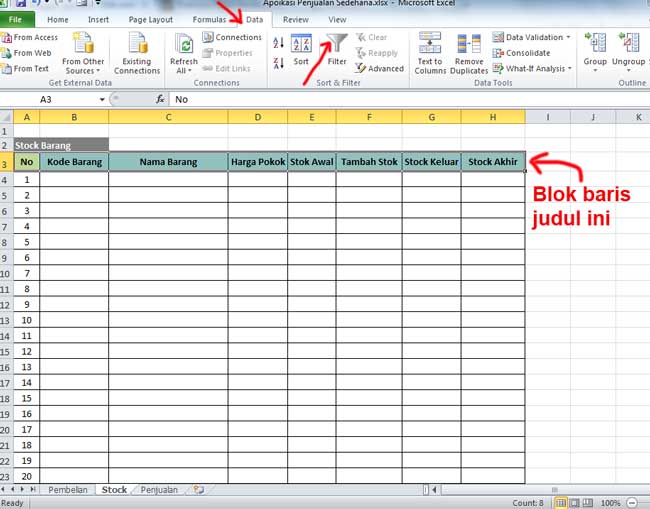Image resolution: width=650 pixels, height=509 pixels.
Task: Click the From Web import icon
Action: pos(6,53)
